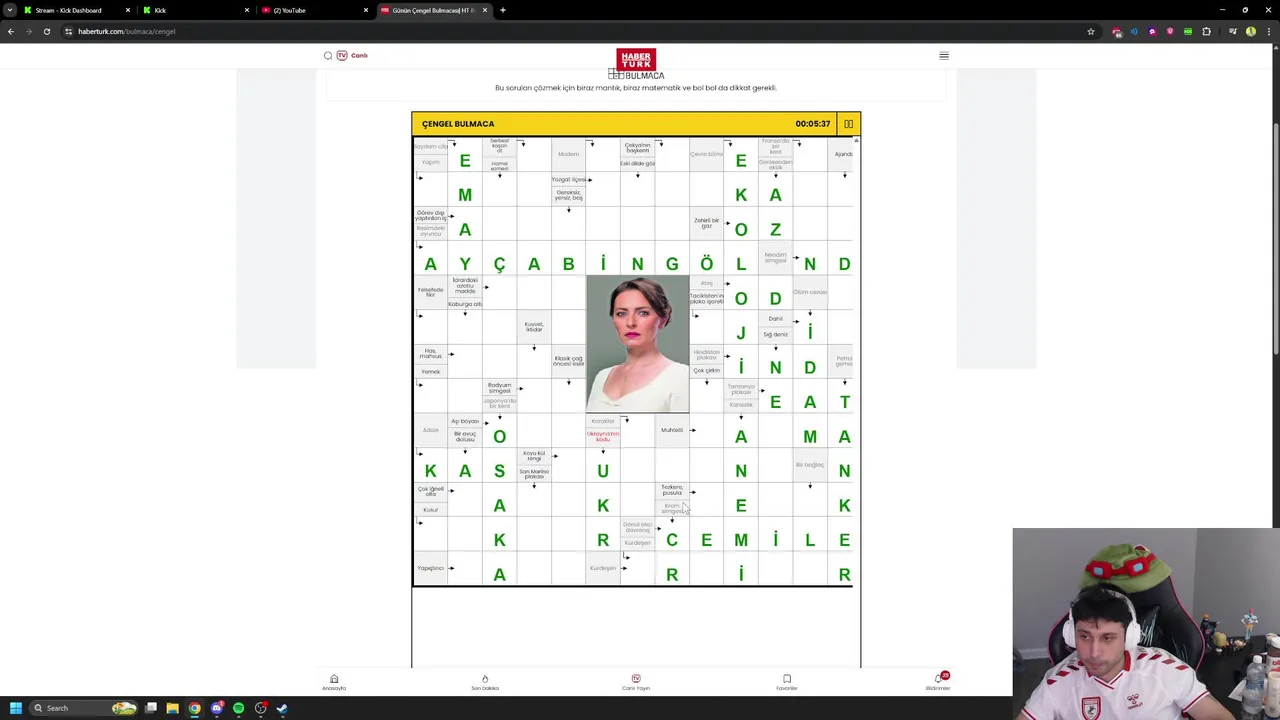Open Favoriler in bottom nav
The width and height of the screenshot is (1280, 720).
click(787, 682)
